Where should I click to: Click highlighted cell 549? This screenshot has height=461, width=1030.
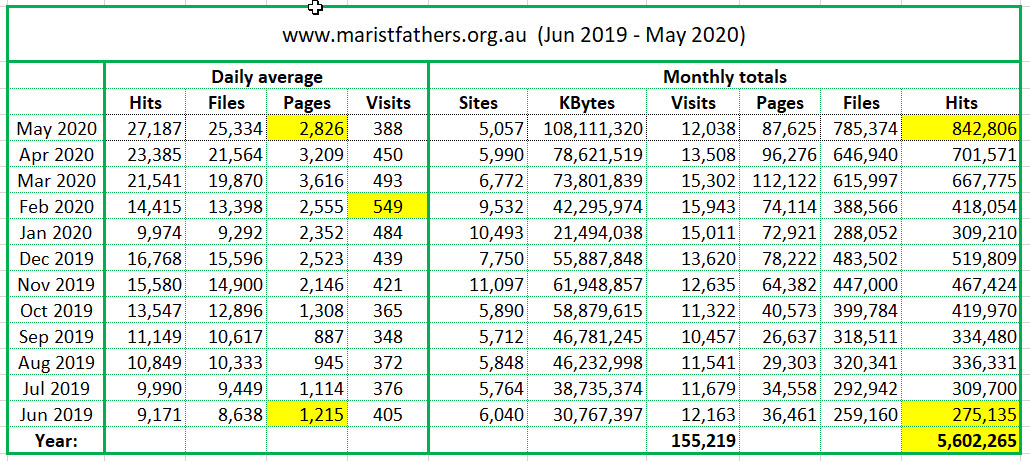point(388,207)
